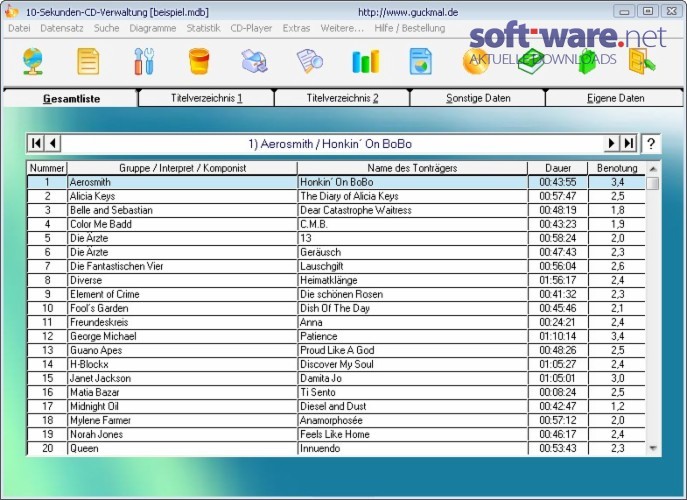Click the yellow document notes toolbar icon
The width and height of the screenshot is (687, 500).
(88, 61)
